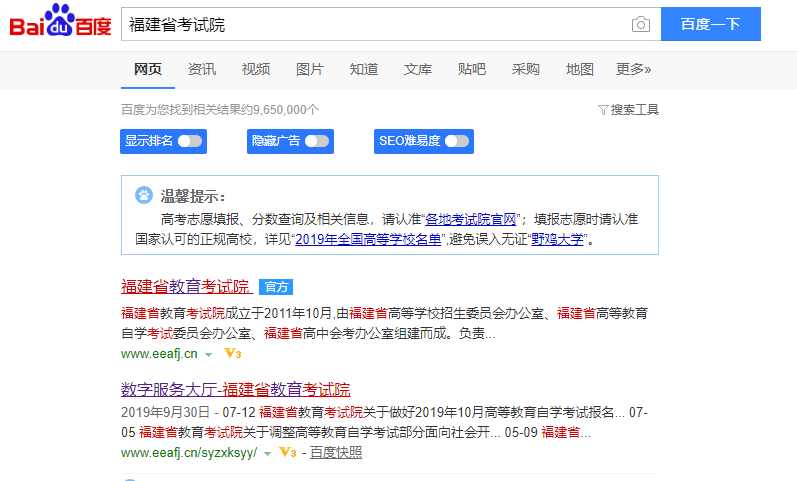Click V3 icon beside eeafj.cn/syzxksyy/
Viewport: 797px width, 481px height.
point(288,453)
